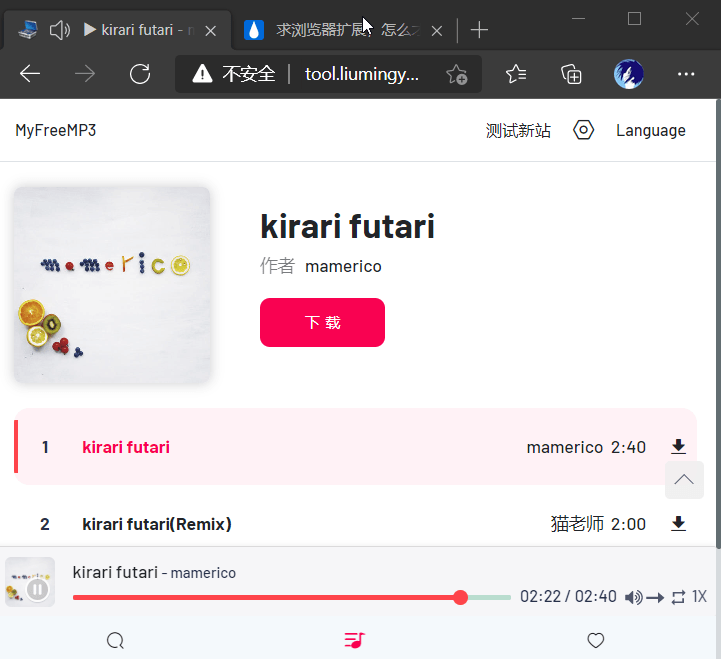Toggle sequential play arrow icon
Screen dimensions: 721x659
(x=655, y=597)
